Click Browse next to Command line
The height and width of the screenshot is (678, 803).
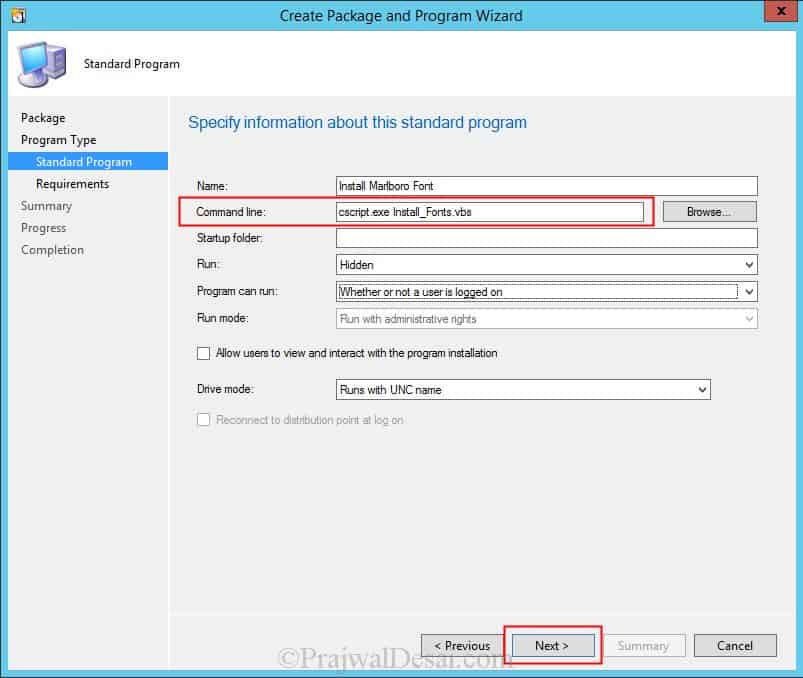click(709, 211)
